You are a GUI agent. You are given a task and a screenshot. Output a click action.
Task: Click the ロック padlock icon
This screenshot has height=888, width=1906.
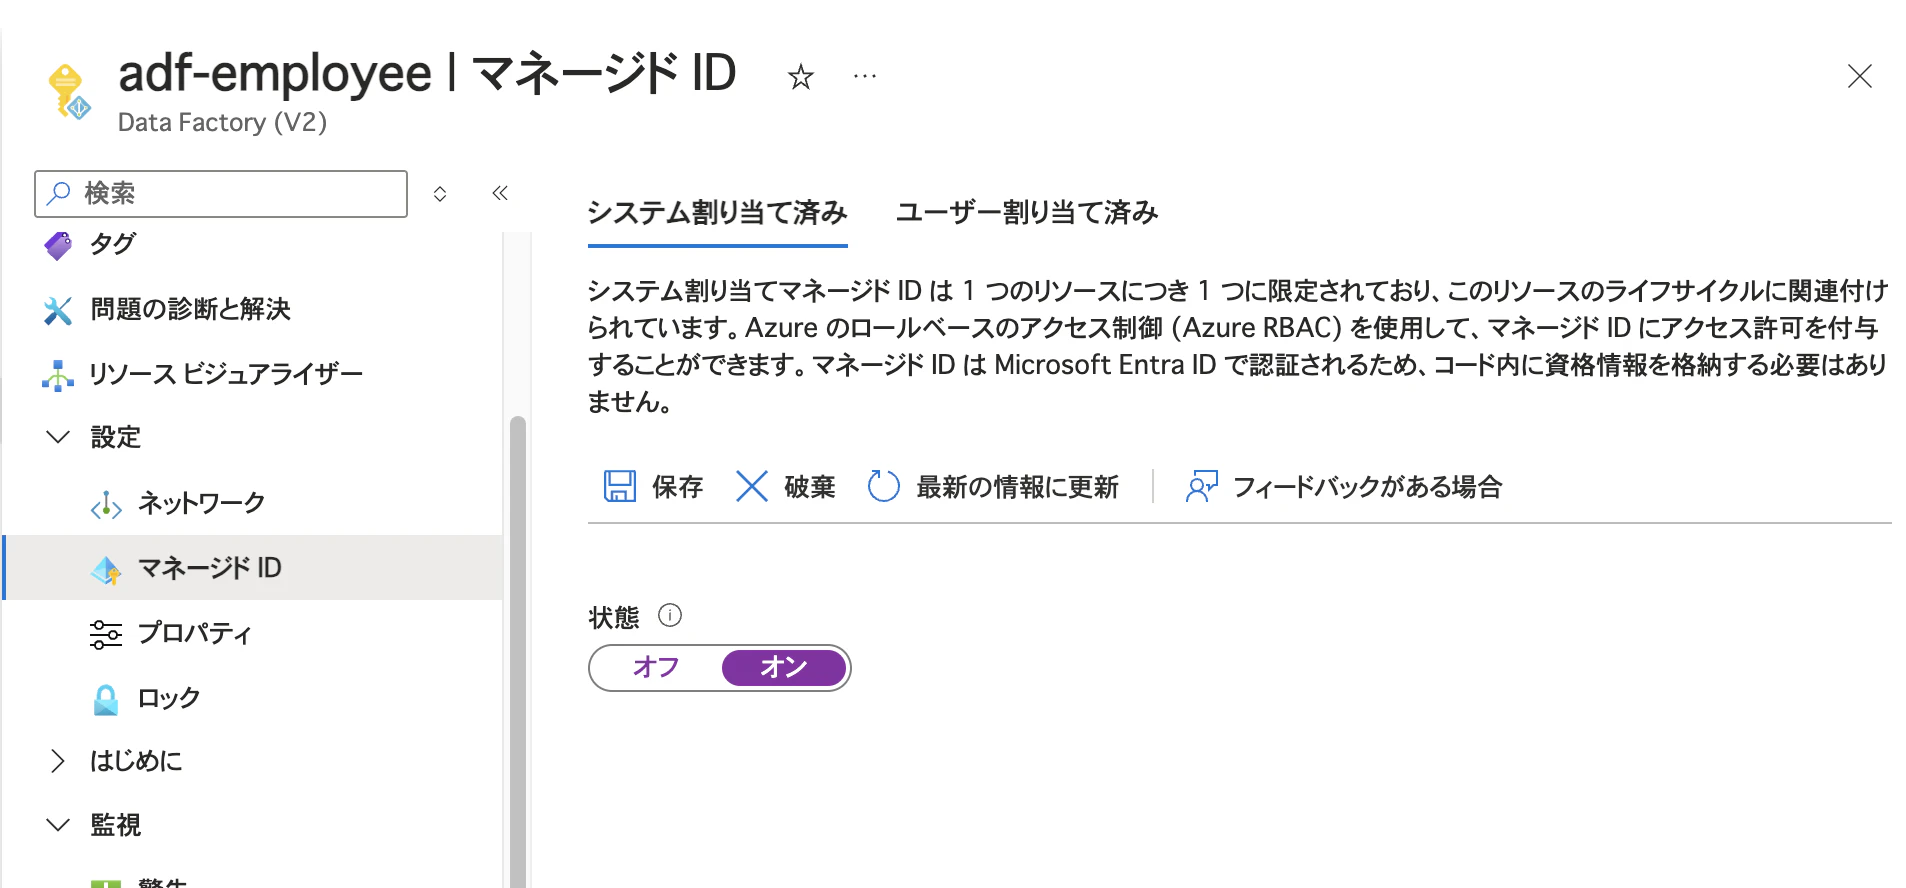coord(106,699)
